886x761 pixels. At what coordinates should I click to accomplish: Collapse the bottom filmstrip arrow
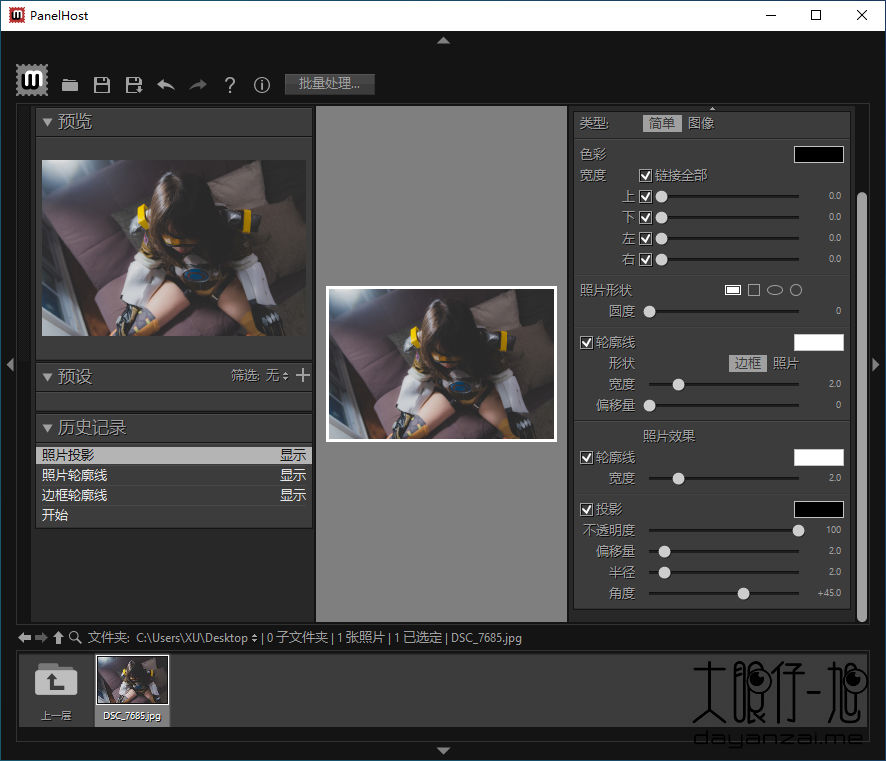pyautogui.click(x=444, y=751)
